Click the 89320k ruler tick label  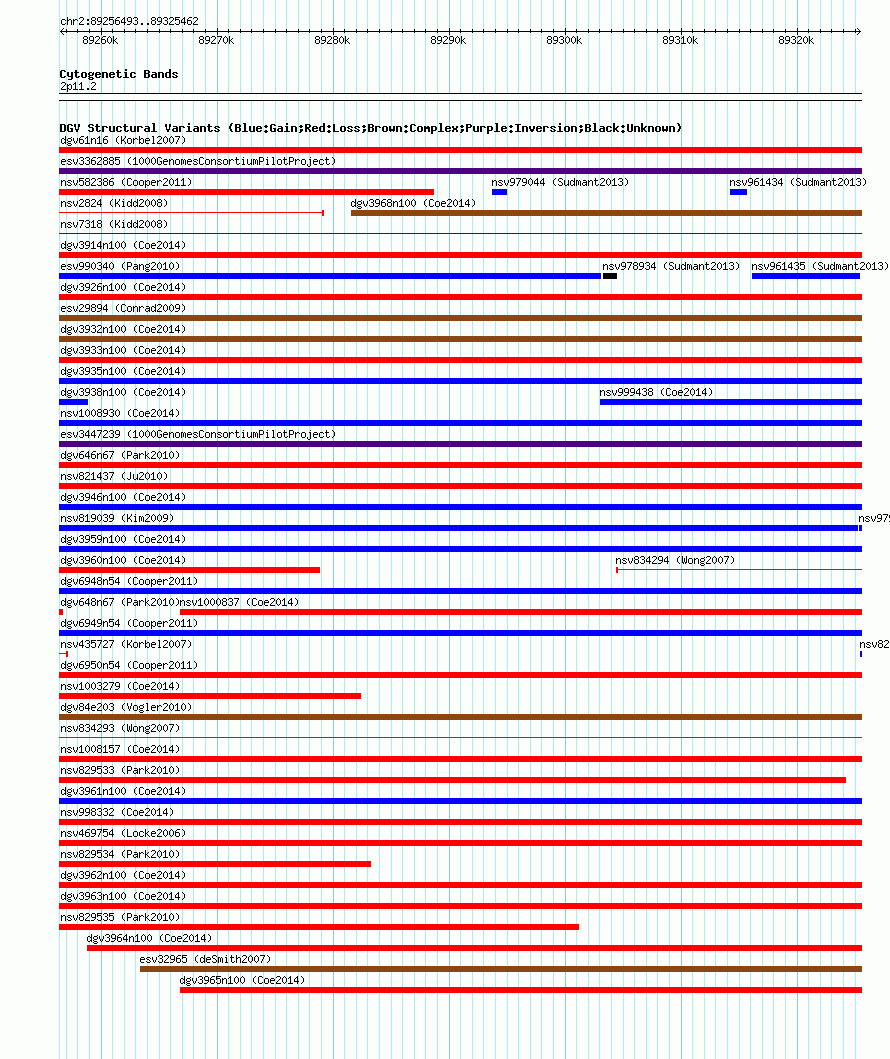[796, 41]
